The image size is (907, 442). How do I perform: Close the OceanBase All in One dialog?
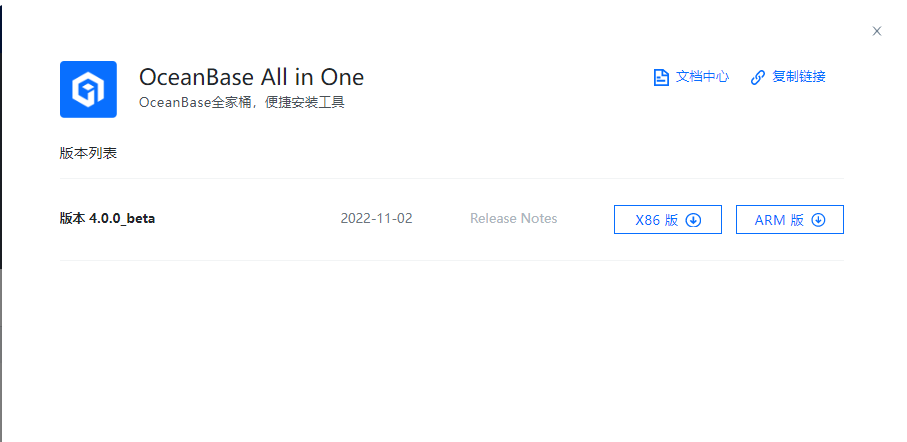877,31
